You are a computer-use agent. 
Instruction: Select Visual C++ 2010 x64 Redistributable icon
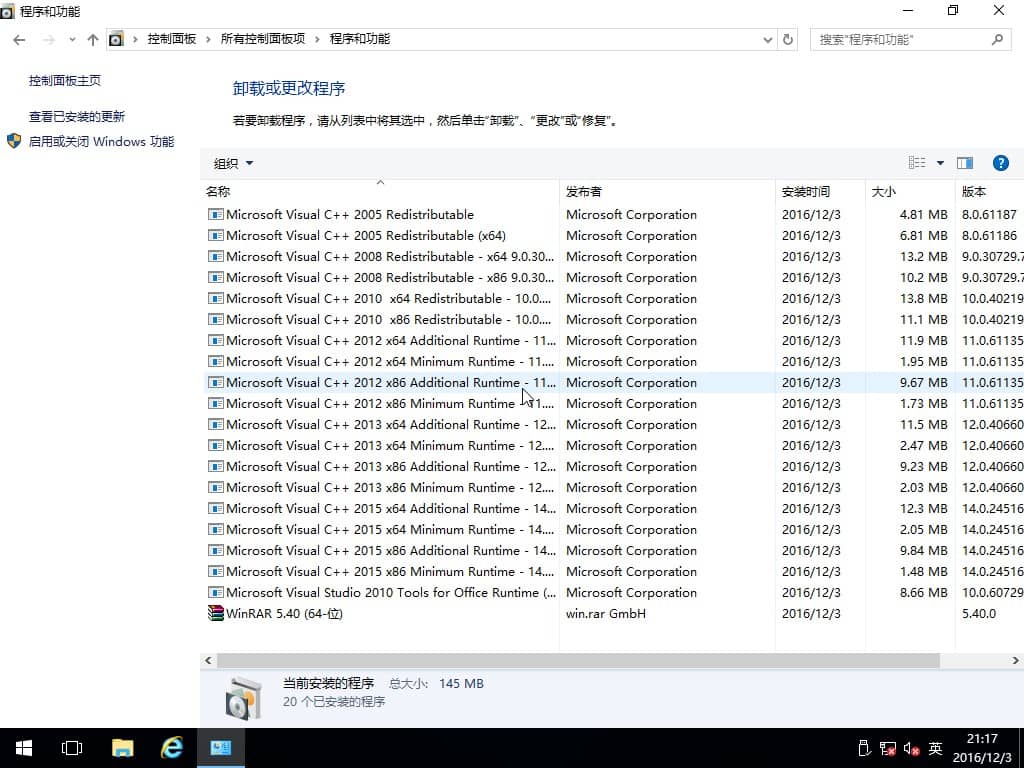216,298
